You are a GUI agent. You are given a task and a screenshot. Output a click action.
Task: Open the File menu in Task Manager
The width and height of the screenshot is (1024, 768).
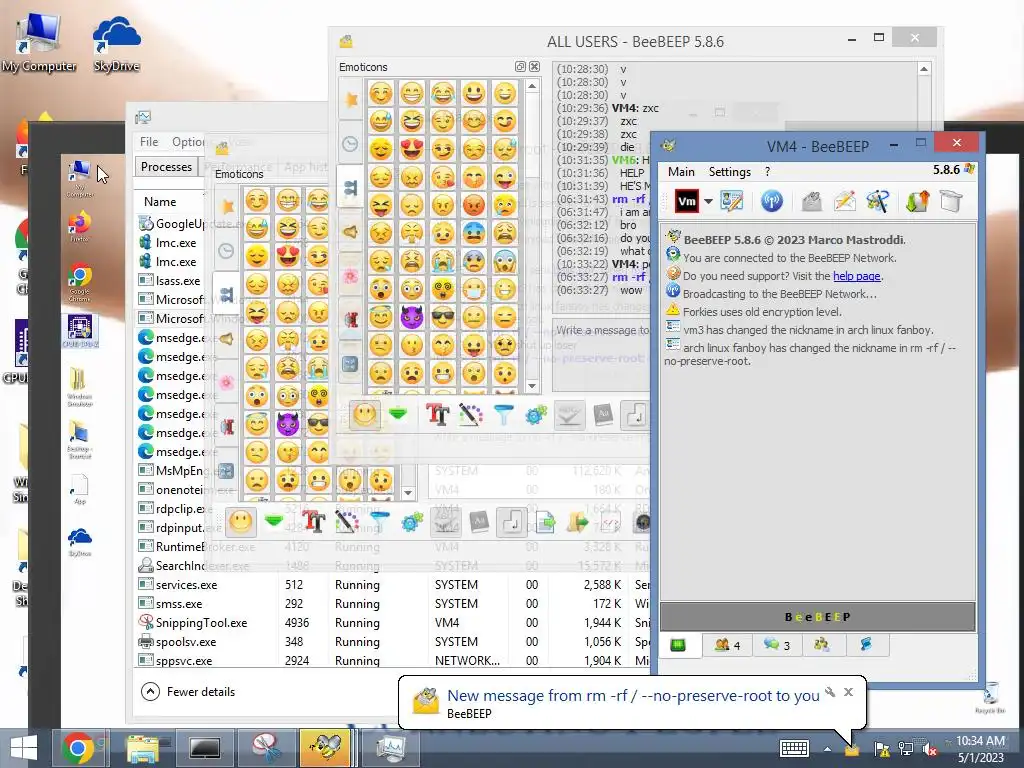pos(149,142)
